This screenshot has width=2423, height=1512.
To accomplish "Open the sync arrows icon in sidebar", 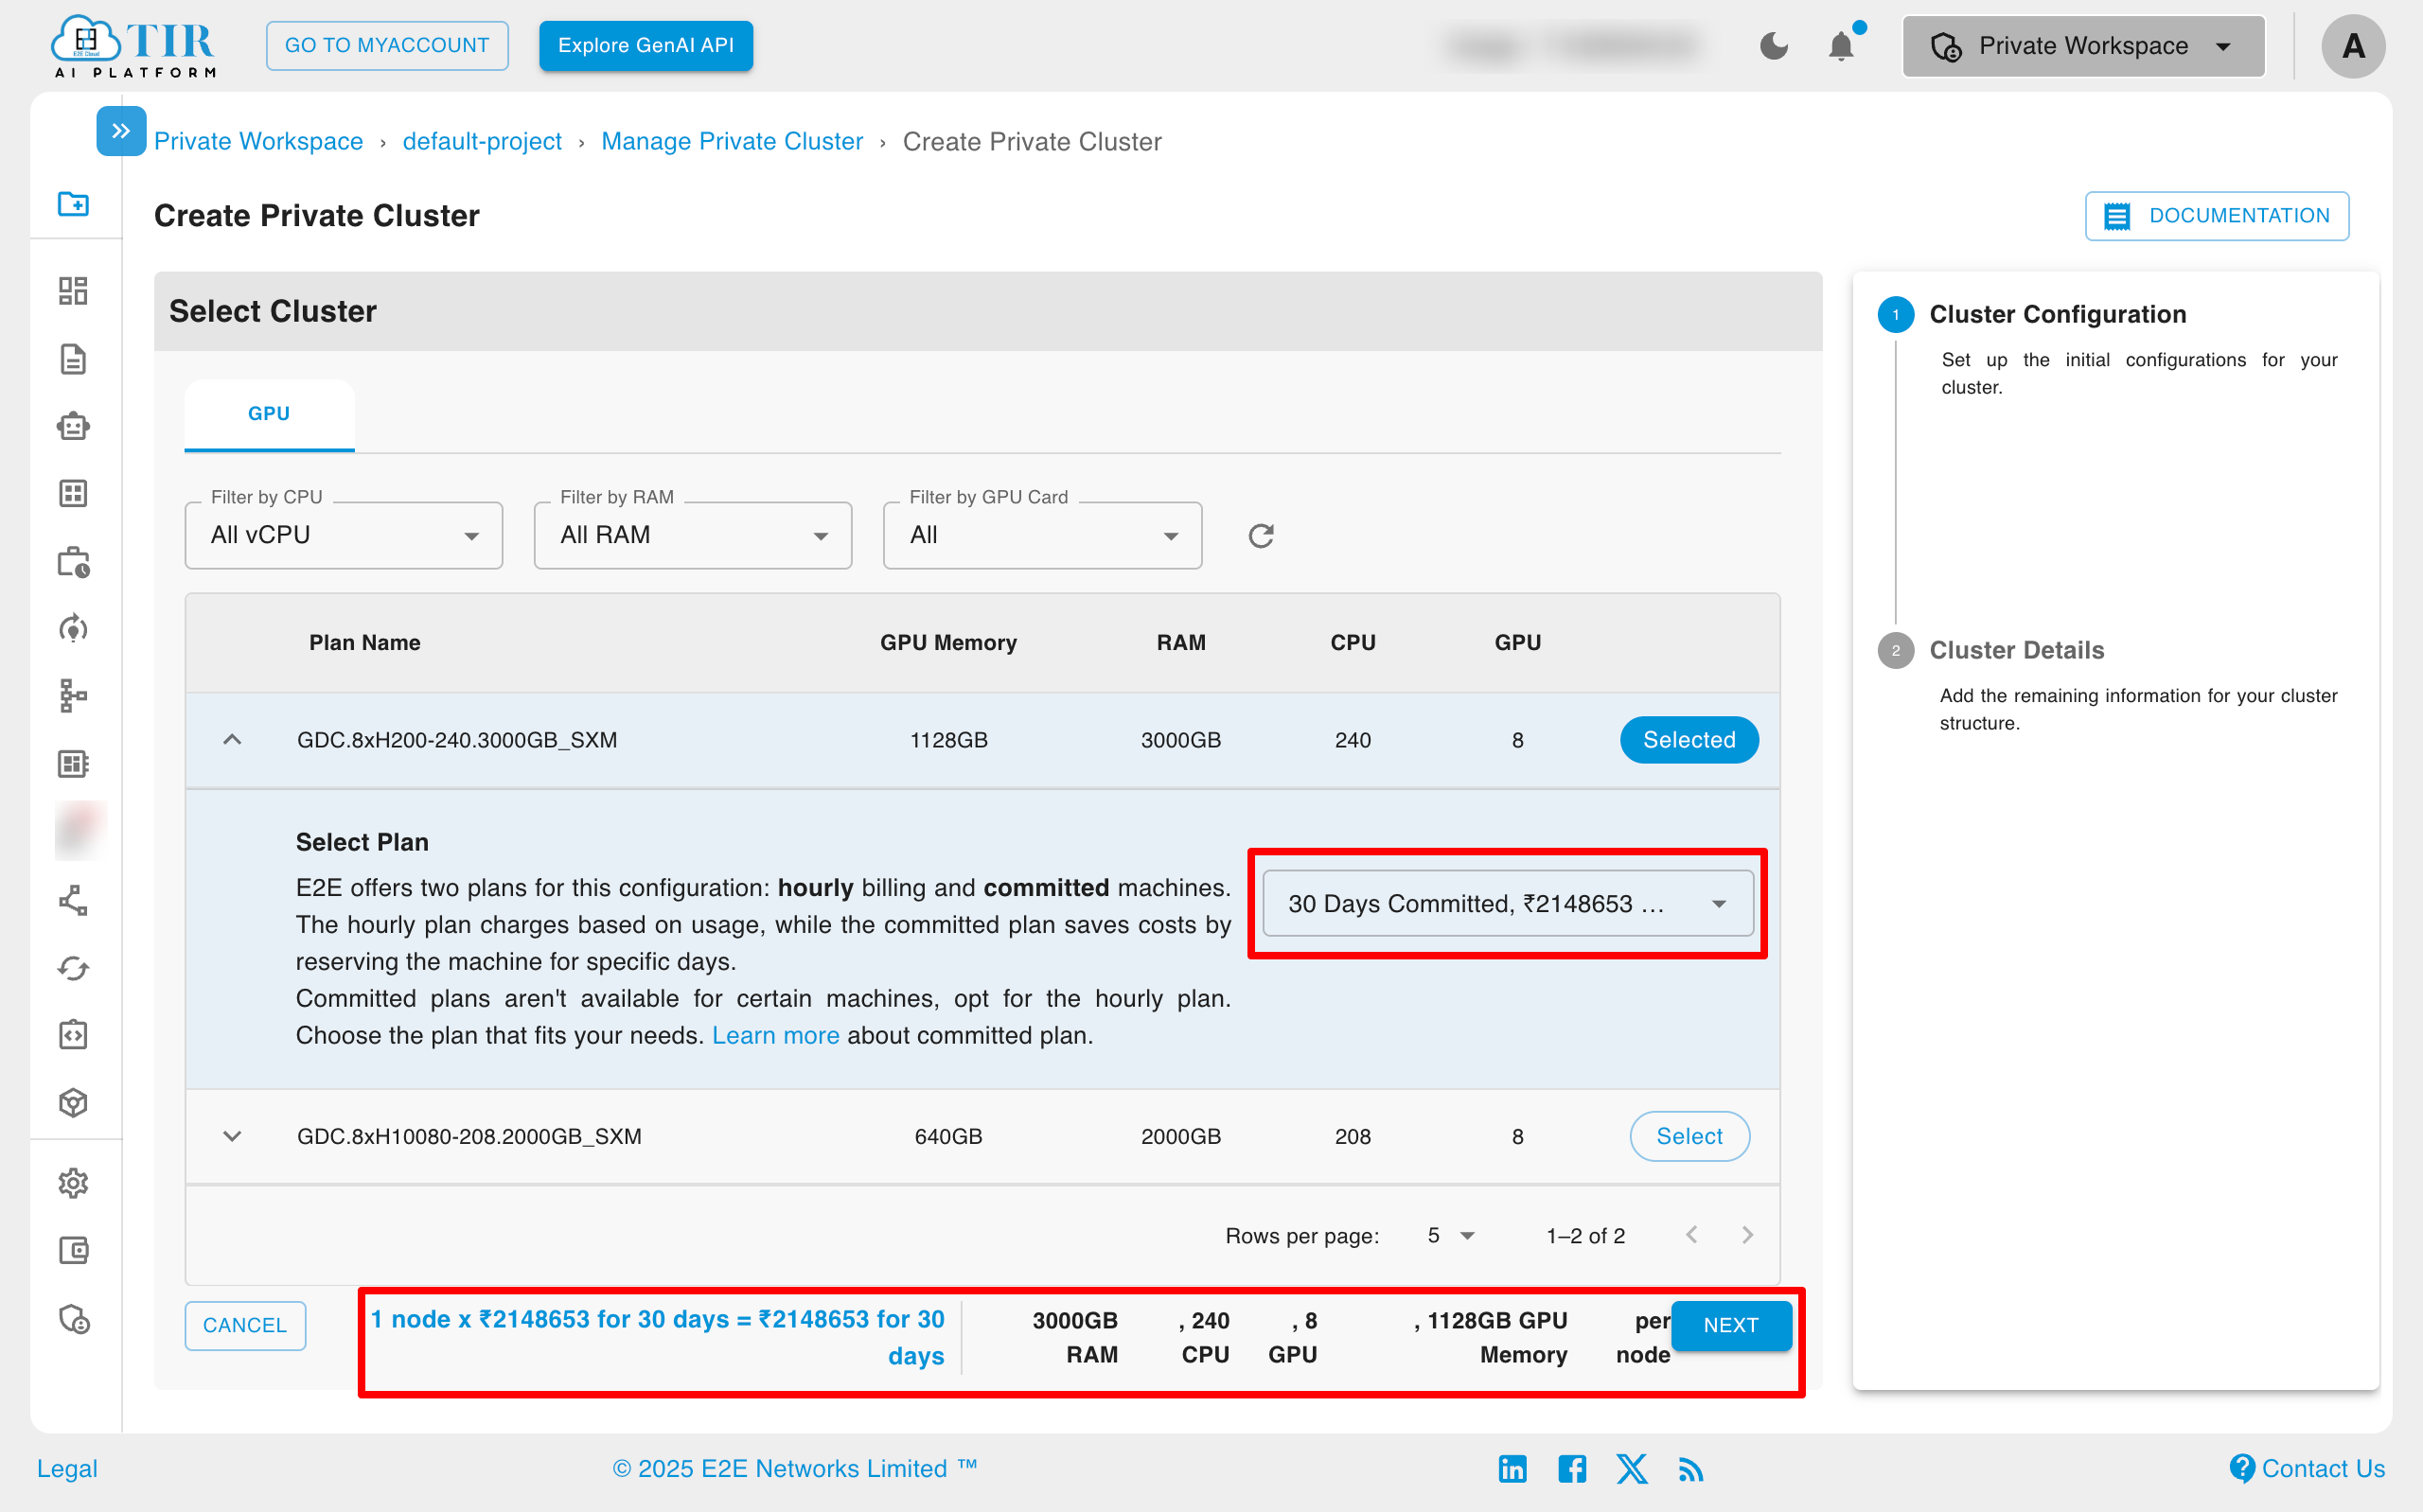I will (x=73, y=968).
